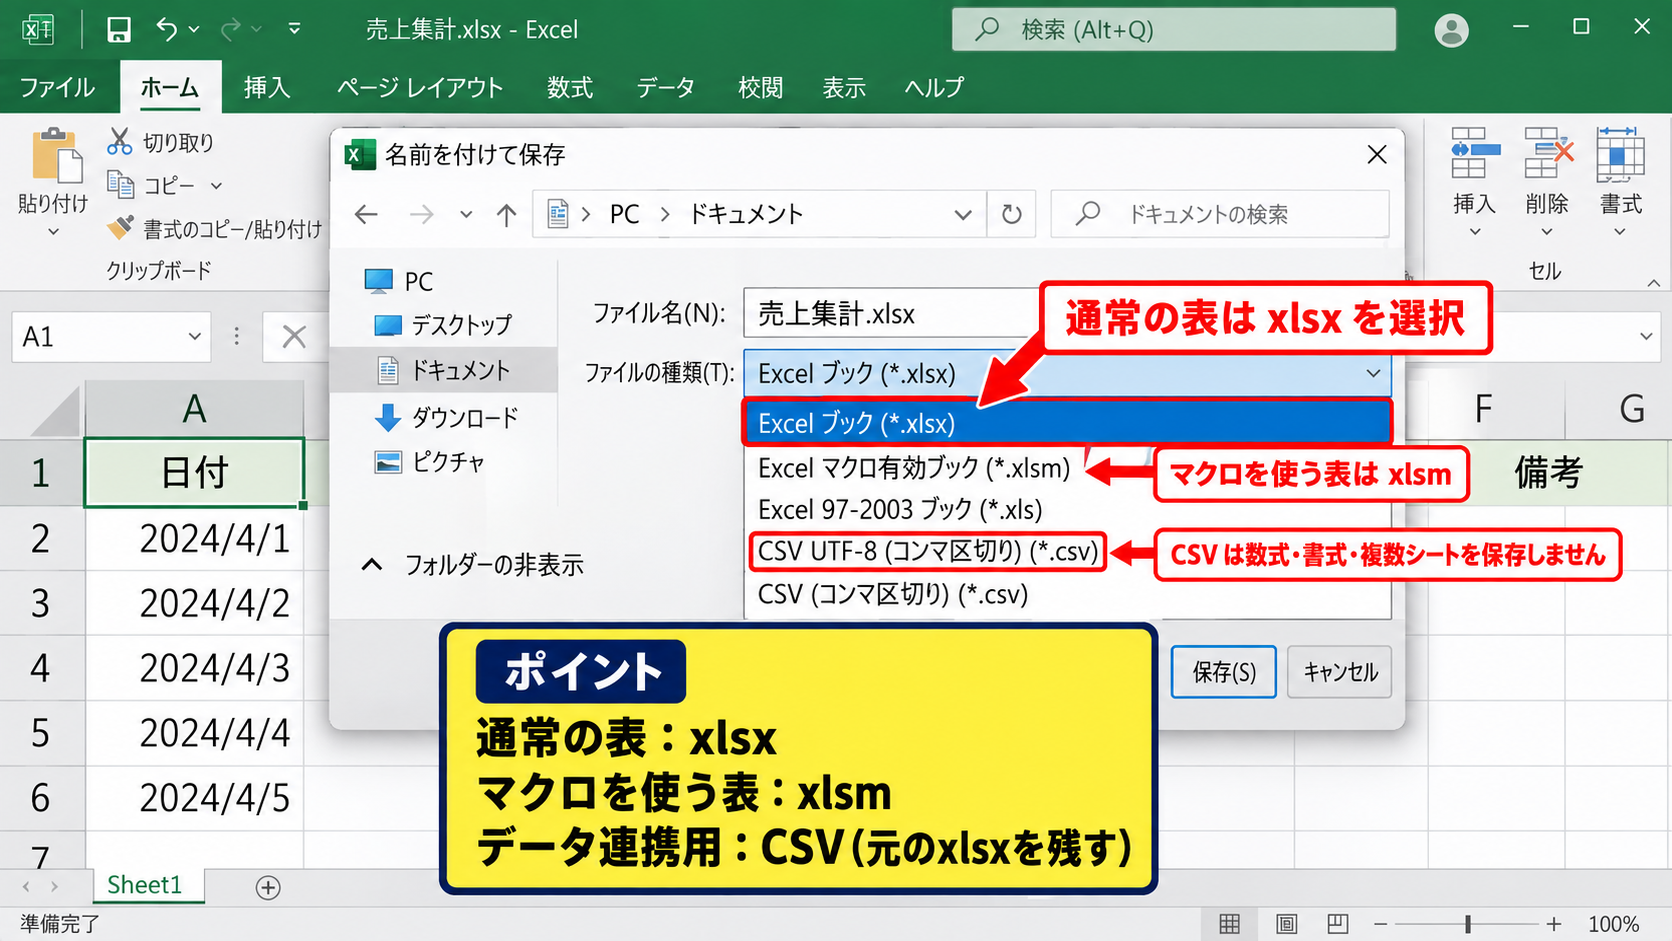1672x941 pixels.
Task: Open the 表示 tab
Action: (x=844, y=88)
